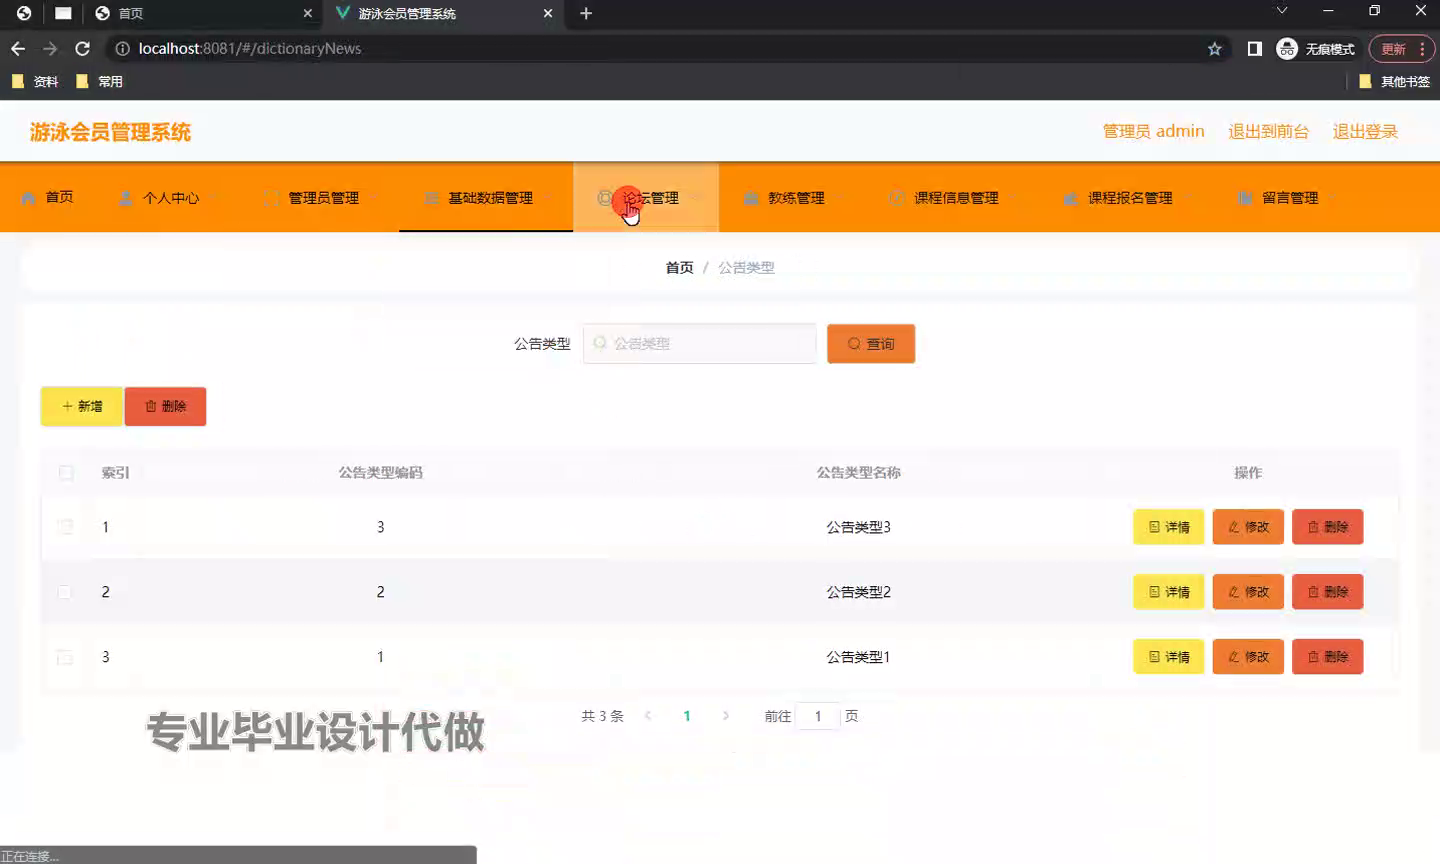Image resolution: width=1440 pixels, height=864 pixels.
Task: Open 详情 for row 公告类型2
Action: (1168, 592)
